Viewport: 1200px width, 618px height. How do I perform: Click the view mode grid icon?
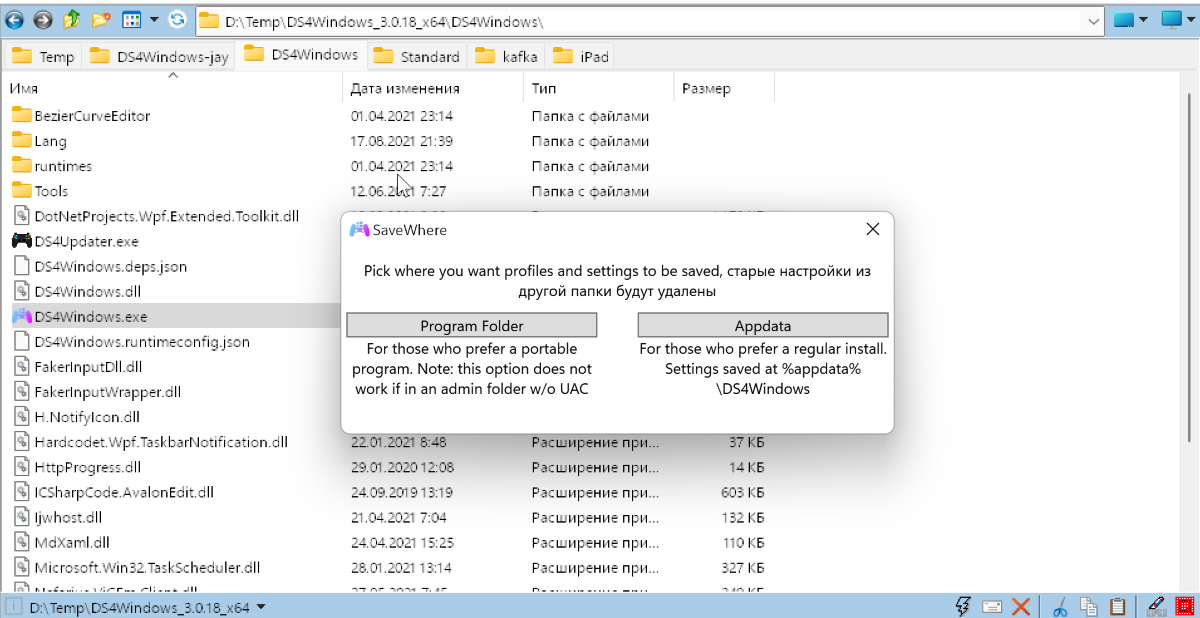pos(131,19)
